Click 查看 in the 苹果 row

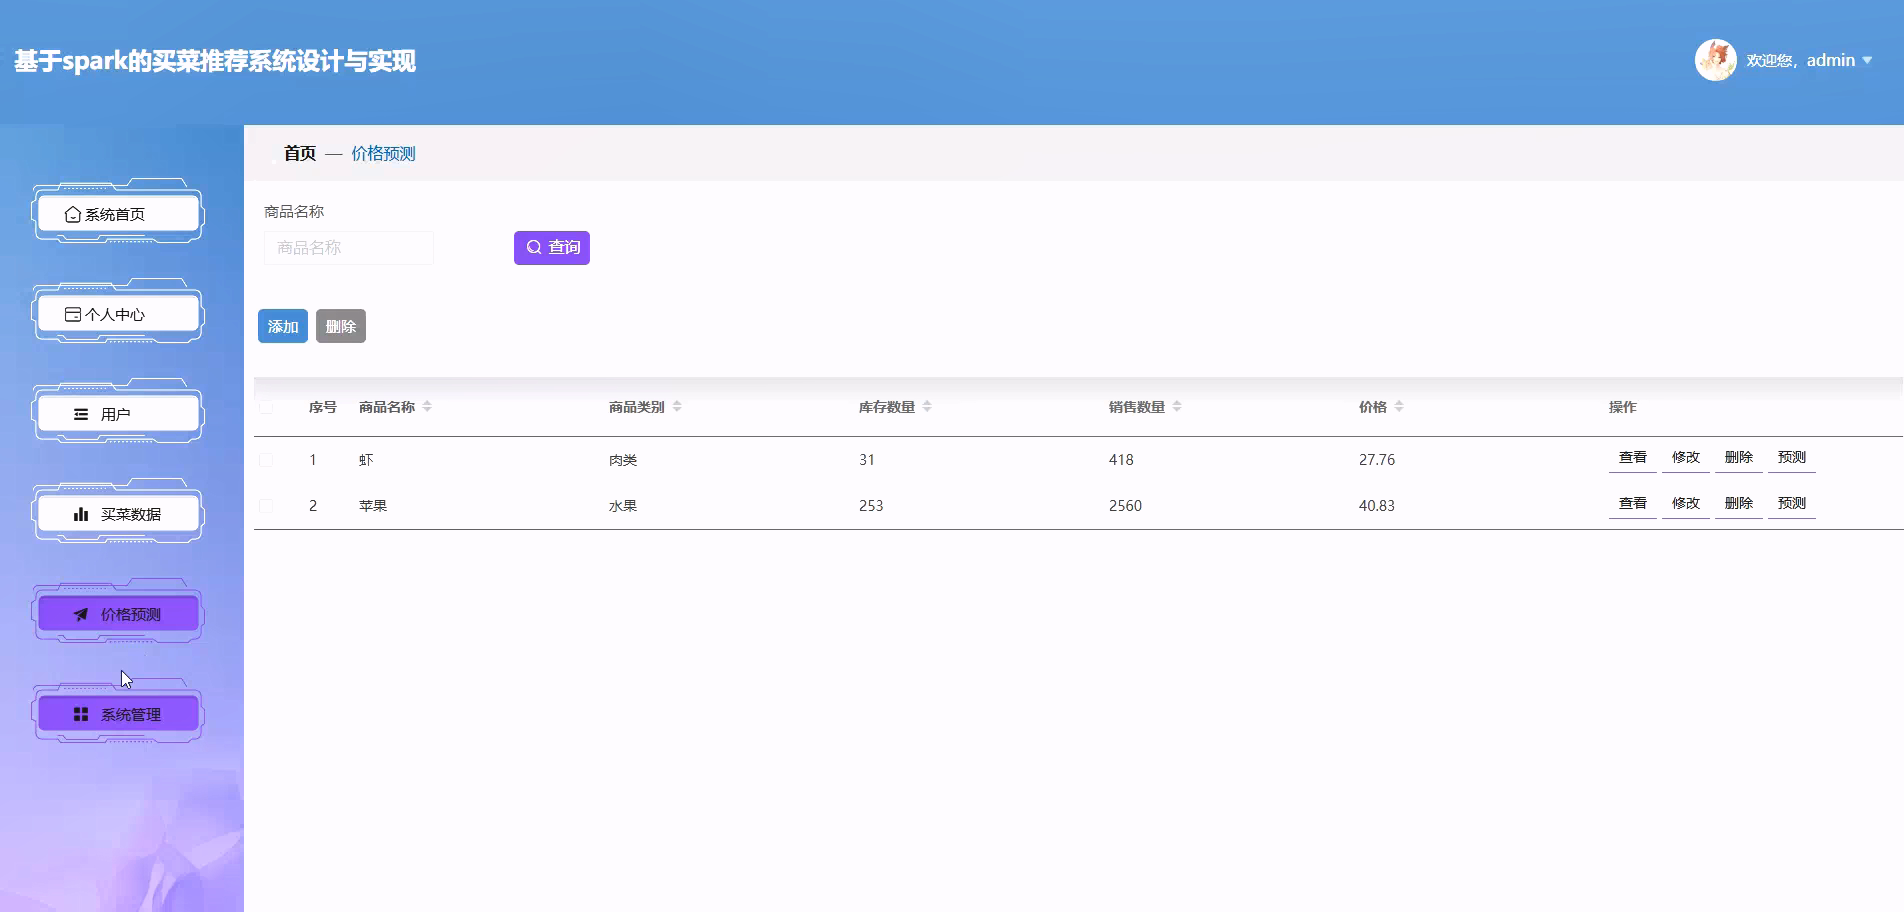[1633, 504]
